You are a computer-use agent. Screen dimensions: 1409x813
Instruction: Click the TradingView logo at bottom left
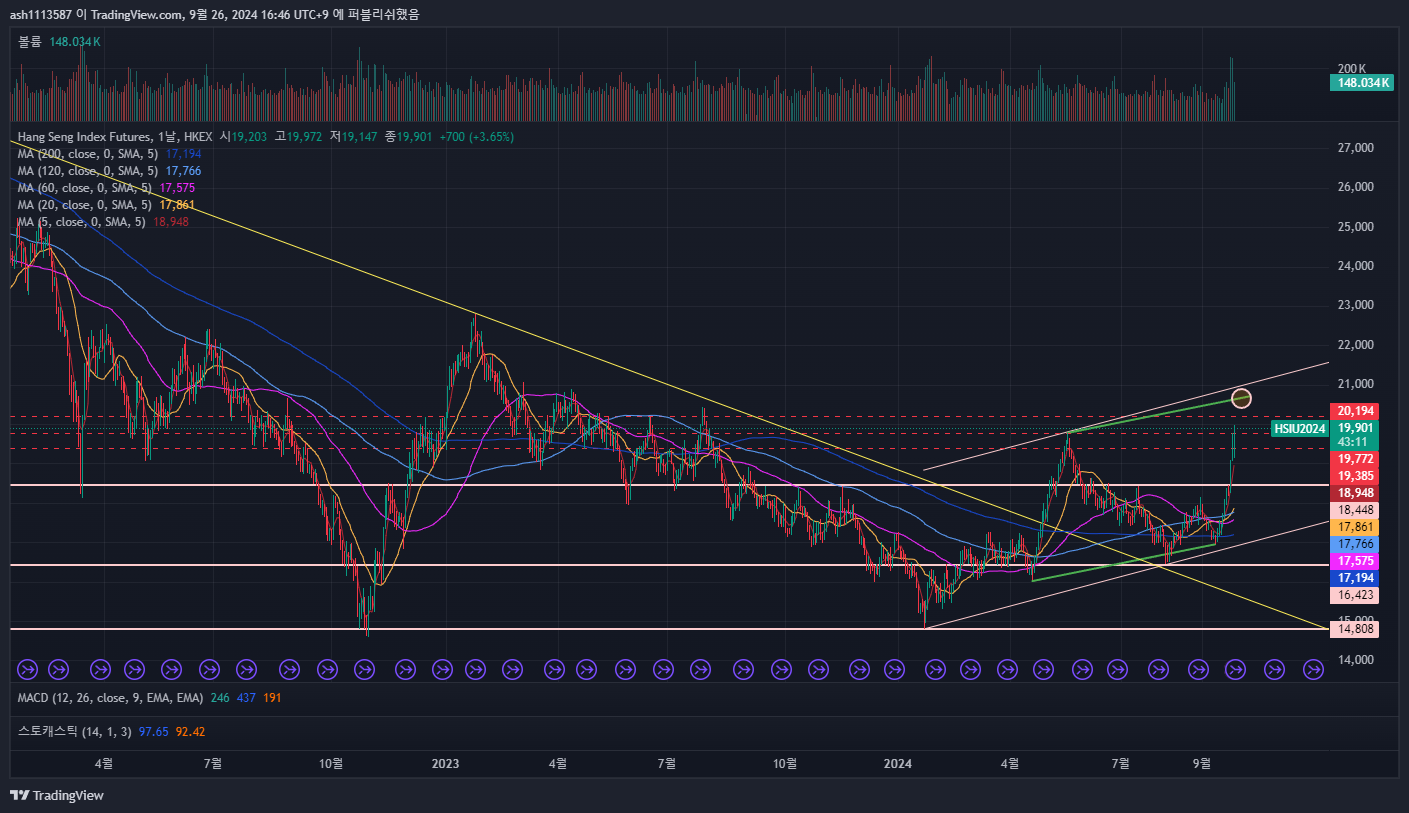pyautogui.click(x=57, y=795)
